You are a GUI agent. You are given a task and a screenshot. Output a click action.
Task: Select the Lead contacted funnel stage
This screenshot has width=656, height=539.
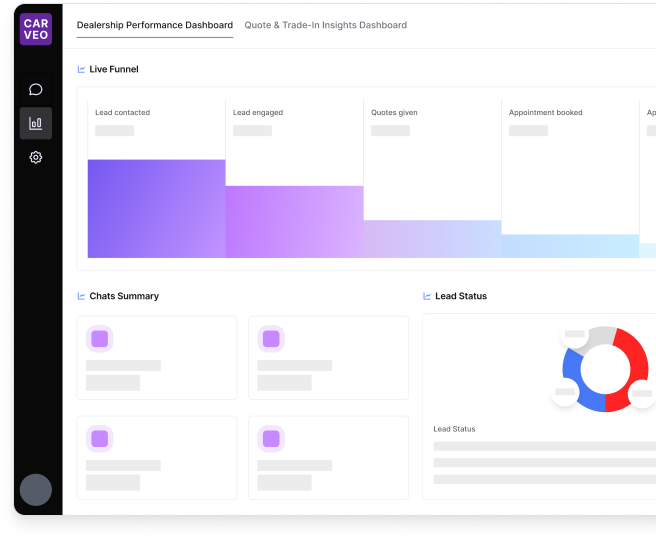(x=156, y=180)
